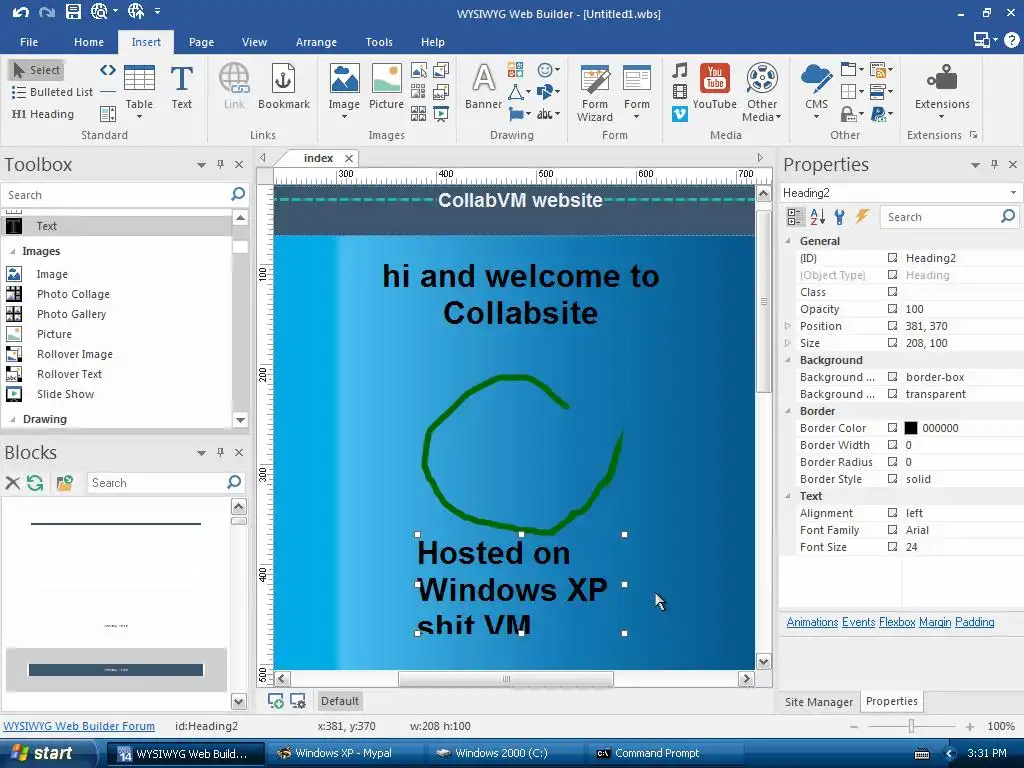Insert a YouTube video
1024x768 pixels.
tap(714, 88)
